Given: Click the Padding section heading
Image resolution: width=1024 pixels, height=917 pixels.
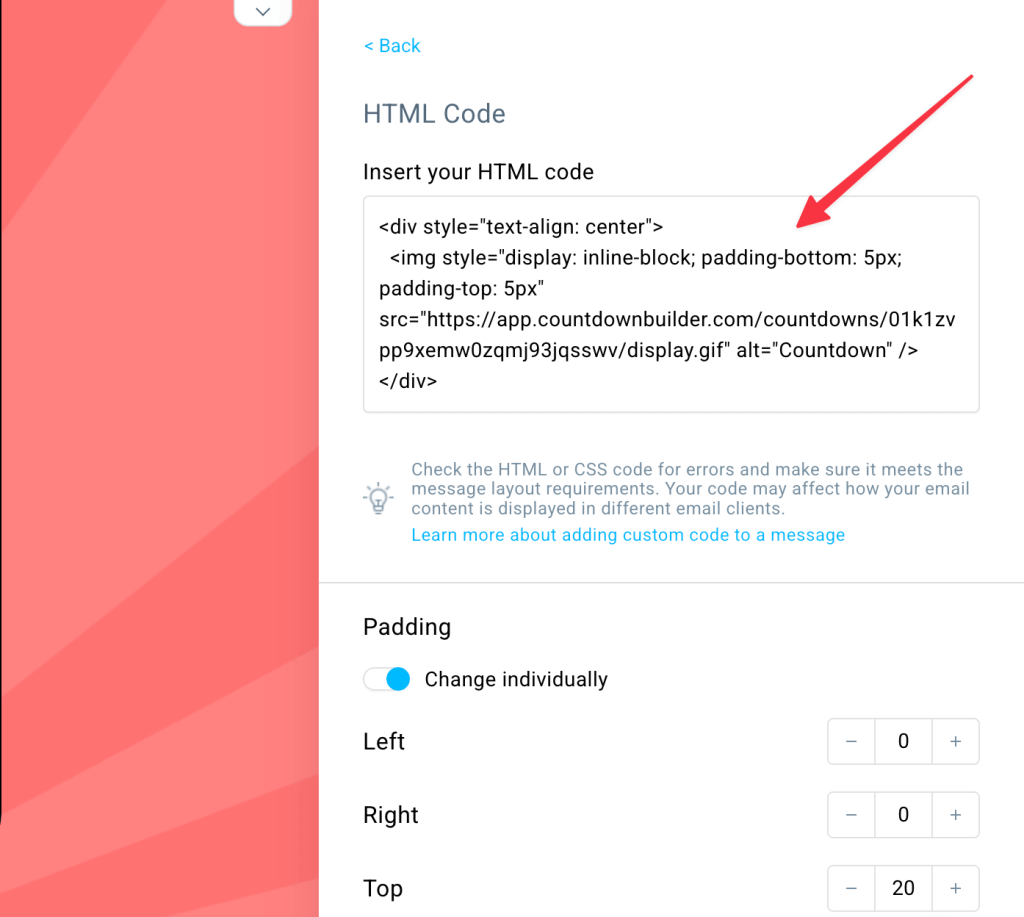Looking at the screenshot, I should pyautogui.click(x=407, y=627).
